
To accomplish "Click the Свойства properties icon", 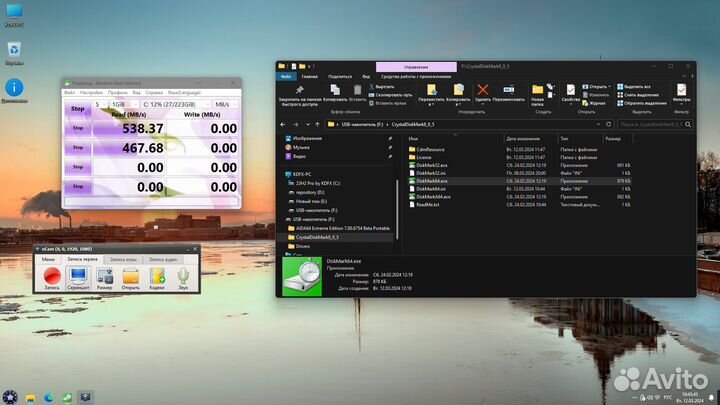I will tap(570, 90).
